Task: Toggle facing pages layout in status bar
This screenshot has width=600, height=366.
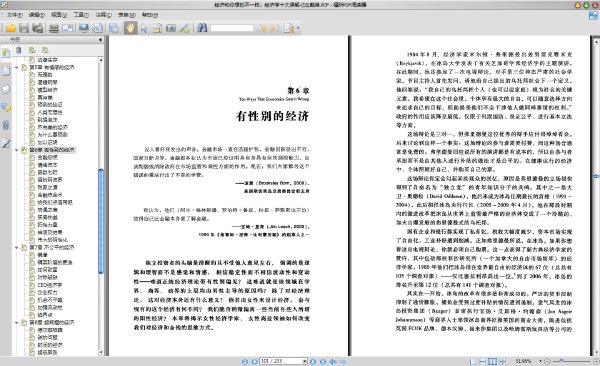Action: coord(492,361)
